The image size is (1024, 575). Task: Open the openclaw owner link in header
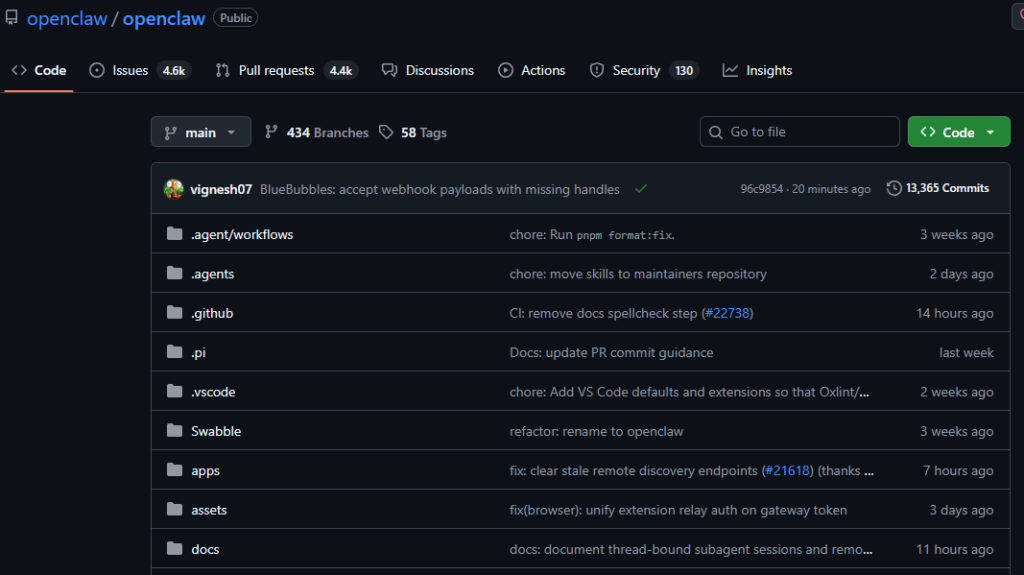(x=66, y=19)
